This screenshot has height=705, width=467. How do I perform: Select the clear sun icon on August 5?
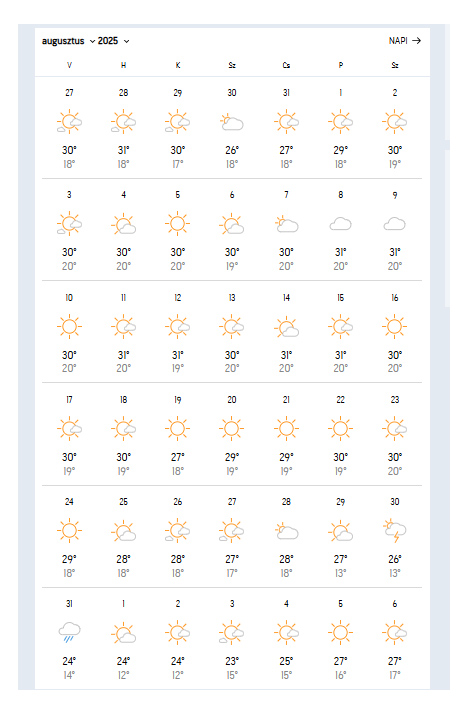[x=178, y=223]
